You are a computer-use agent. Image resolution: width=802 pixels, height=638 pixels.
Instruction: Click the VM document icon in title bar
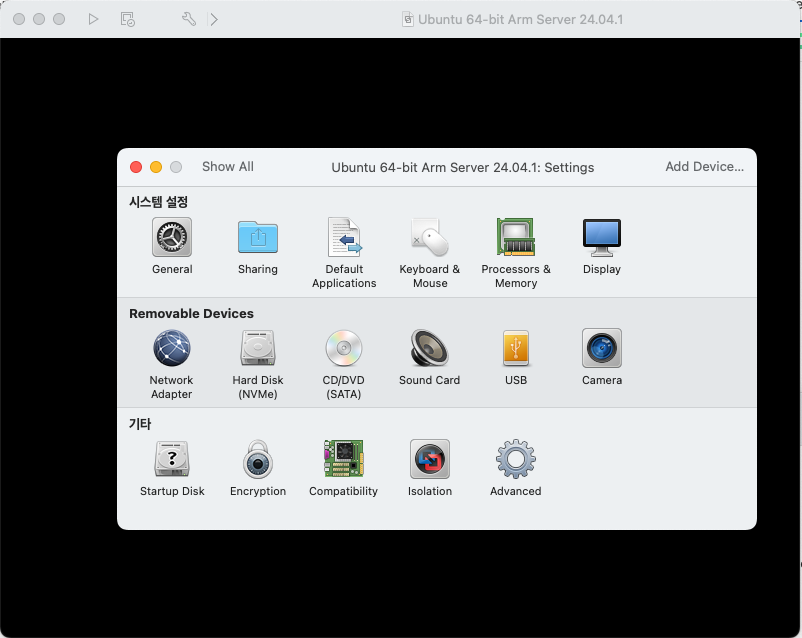(408, 19)
